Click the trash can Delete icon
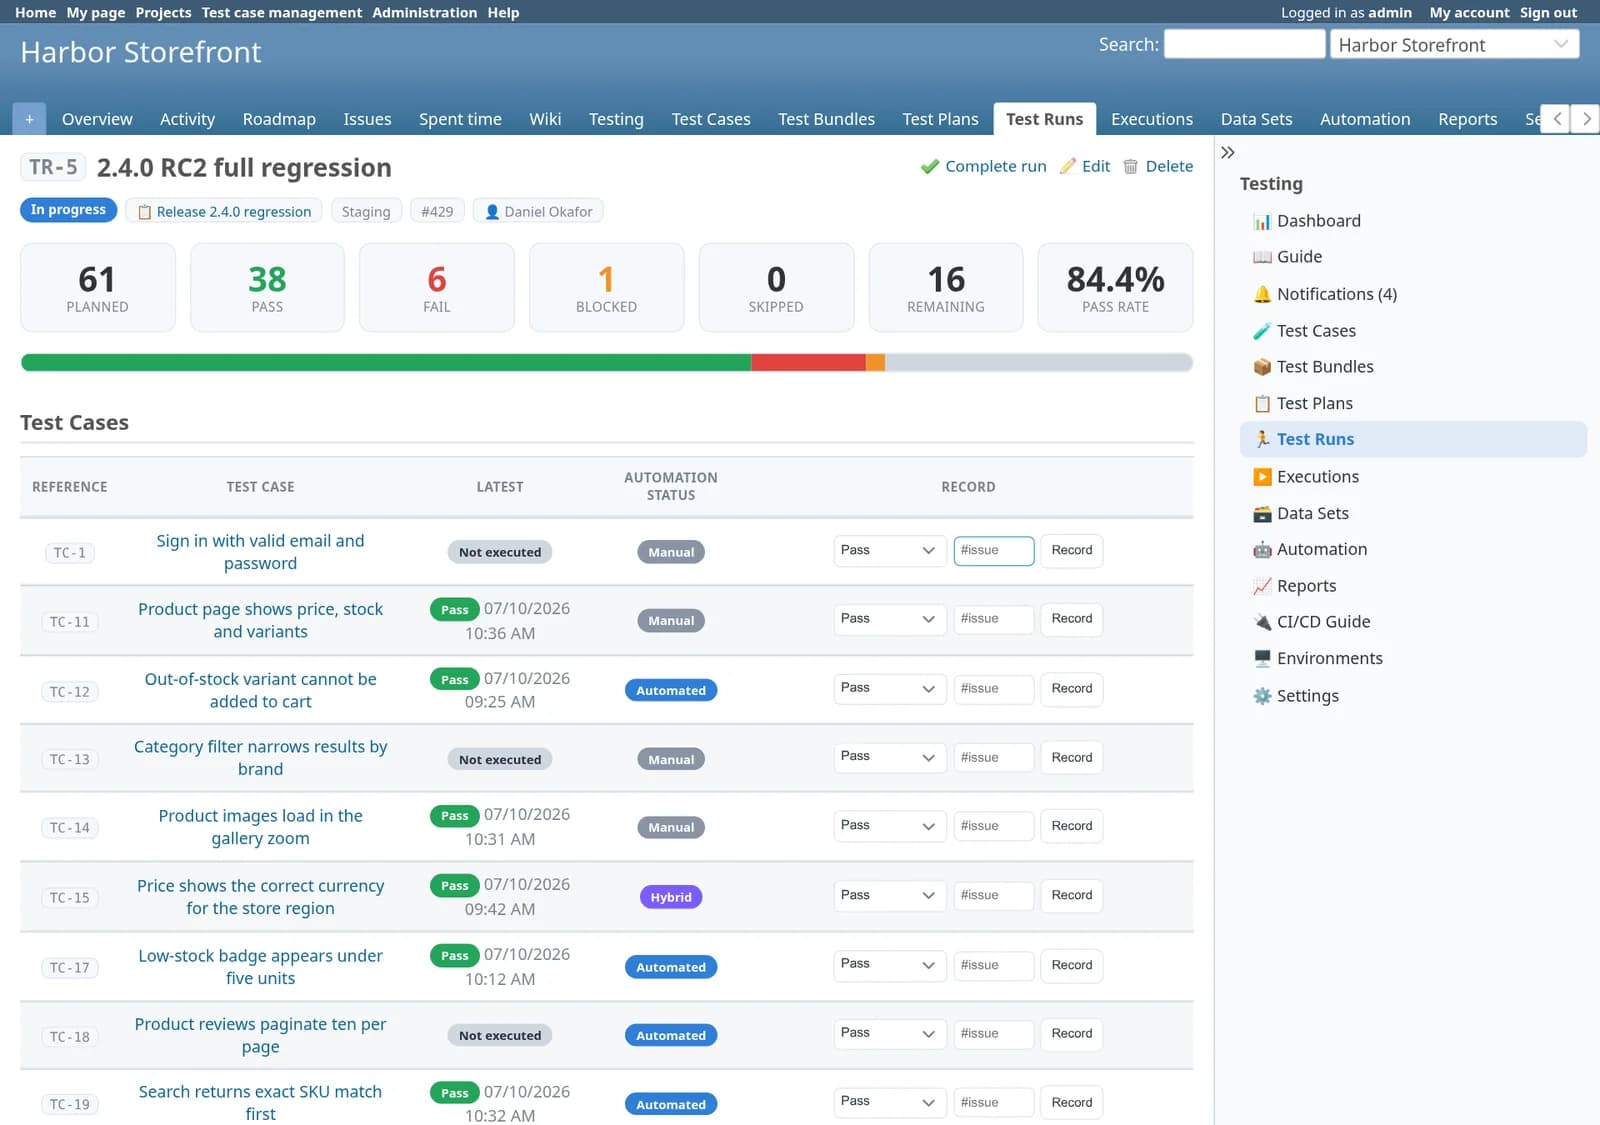The image size is (1600, 1125). (x=1131, y=166)
